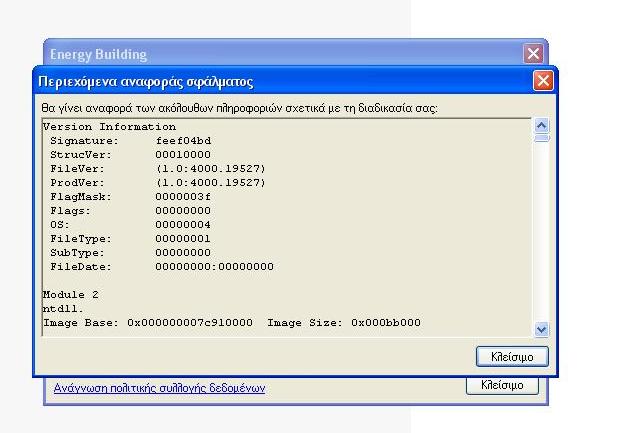
Task: Select the Signature value feef04bd
Action: 183,141
